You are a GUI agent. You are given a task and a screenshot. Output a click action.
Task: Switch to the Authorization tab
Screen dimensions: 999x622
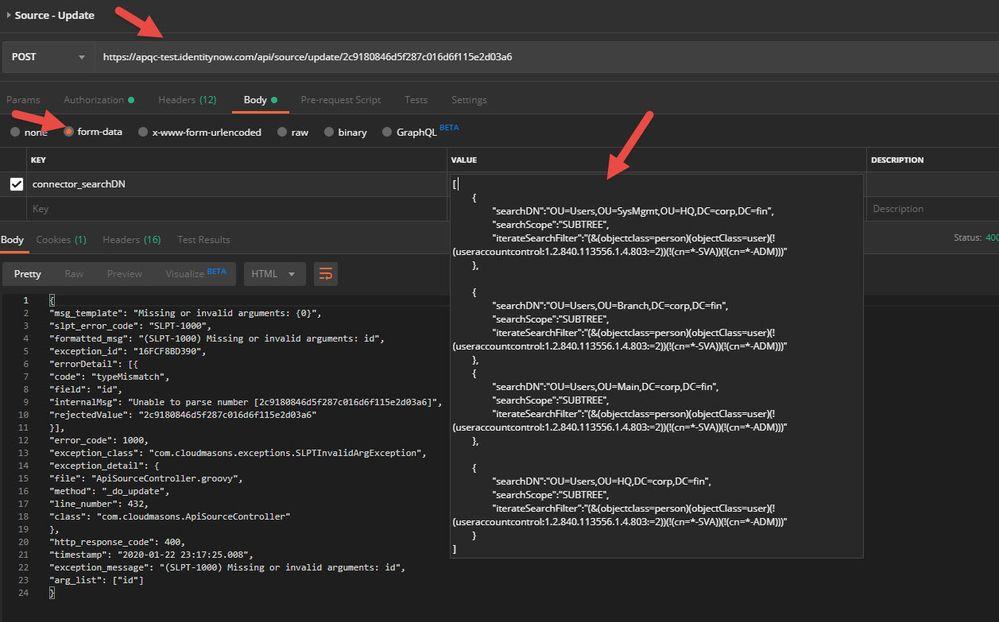[94, 100]
